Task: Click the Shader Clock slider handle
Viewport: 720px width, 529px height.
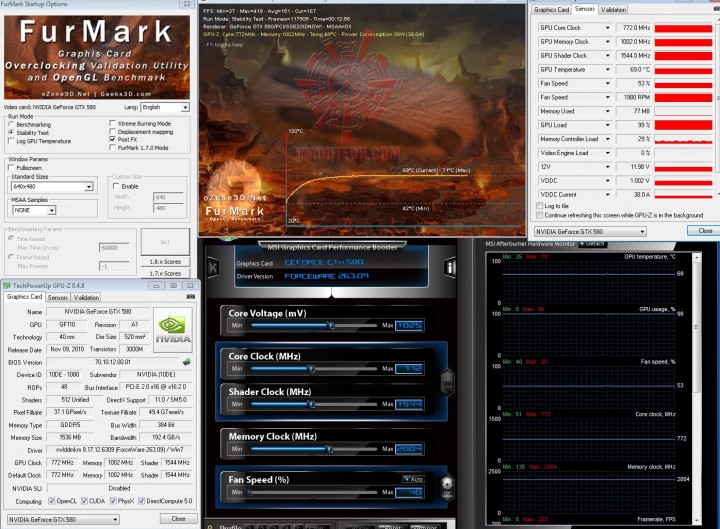Action: [312, 404]
